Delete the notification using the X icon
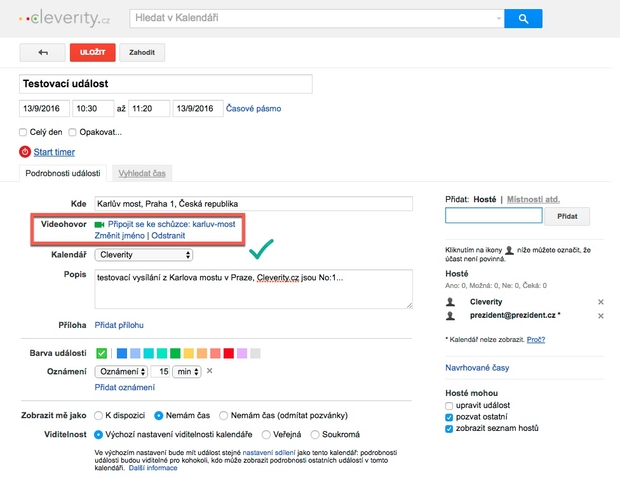The image size is (620, 487). click(x=209, y=371)
